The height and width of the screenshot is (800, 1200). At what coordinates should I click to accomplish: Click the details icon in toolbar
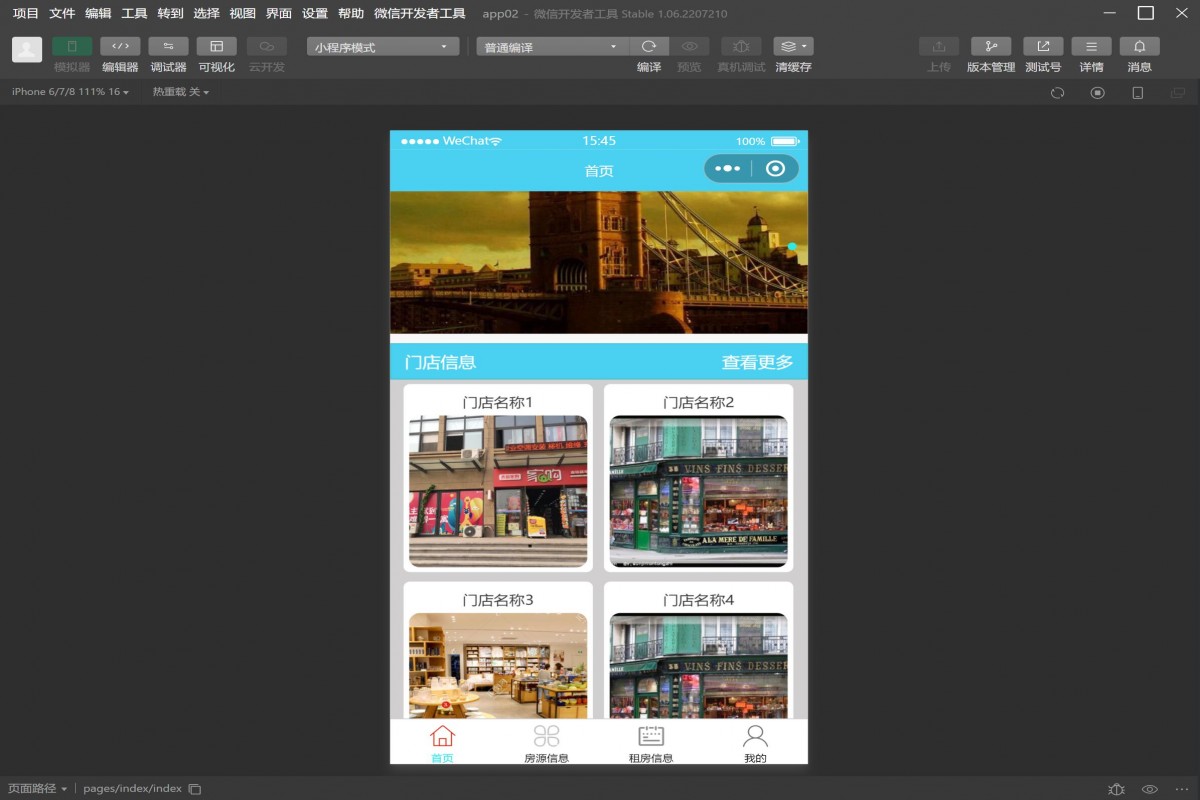click(x=1091, y=47)
